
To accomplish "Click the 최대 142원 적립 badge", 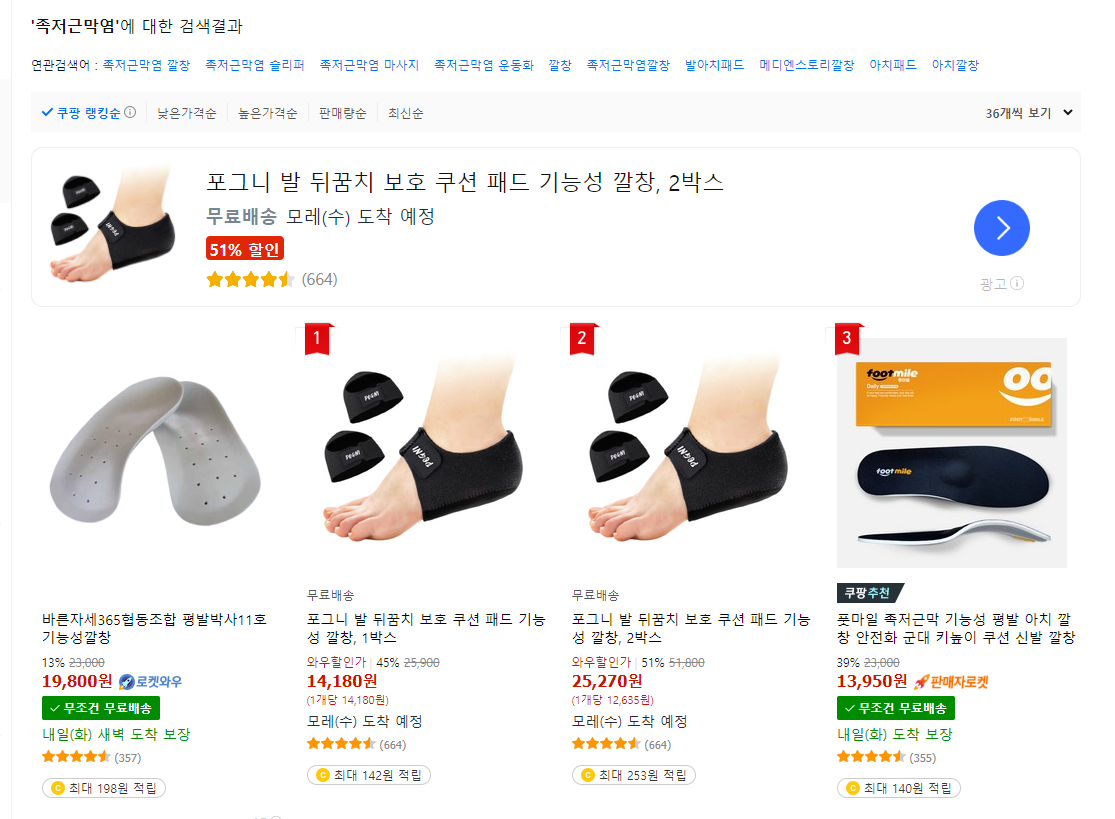I will 369,775.
